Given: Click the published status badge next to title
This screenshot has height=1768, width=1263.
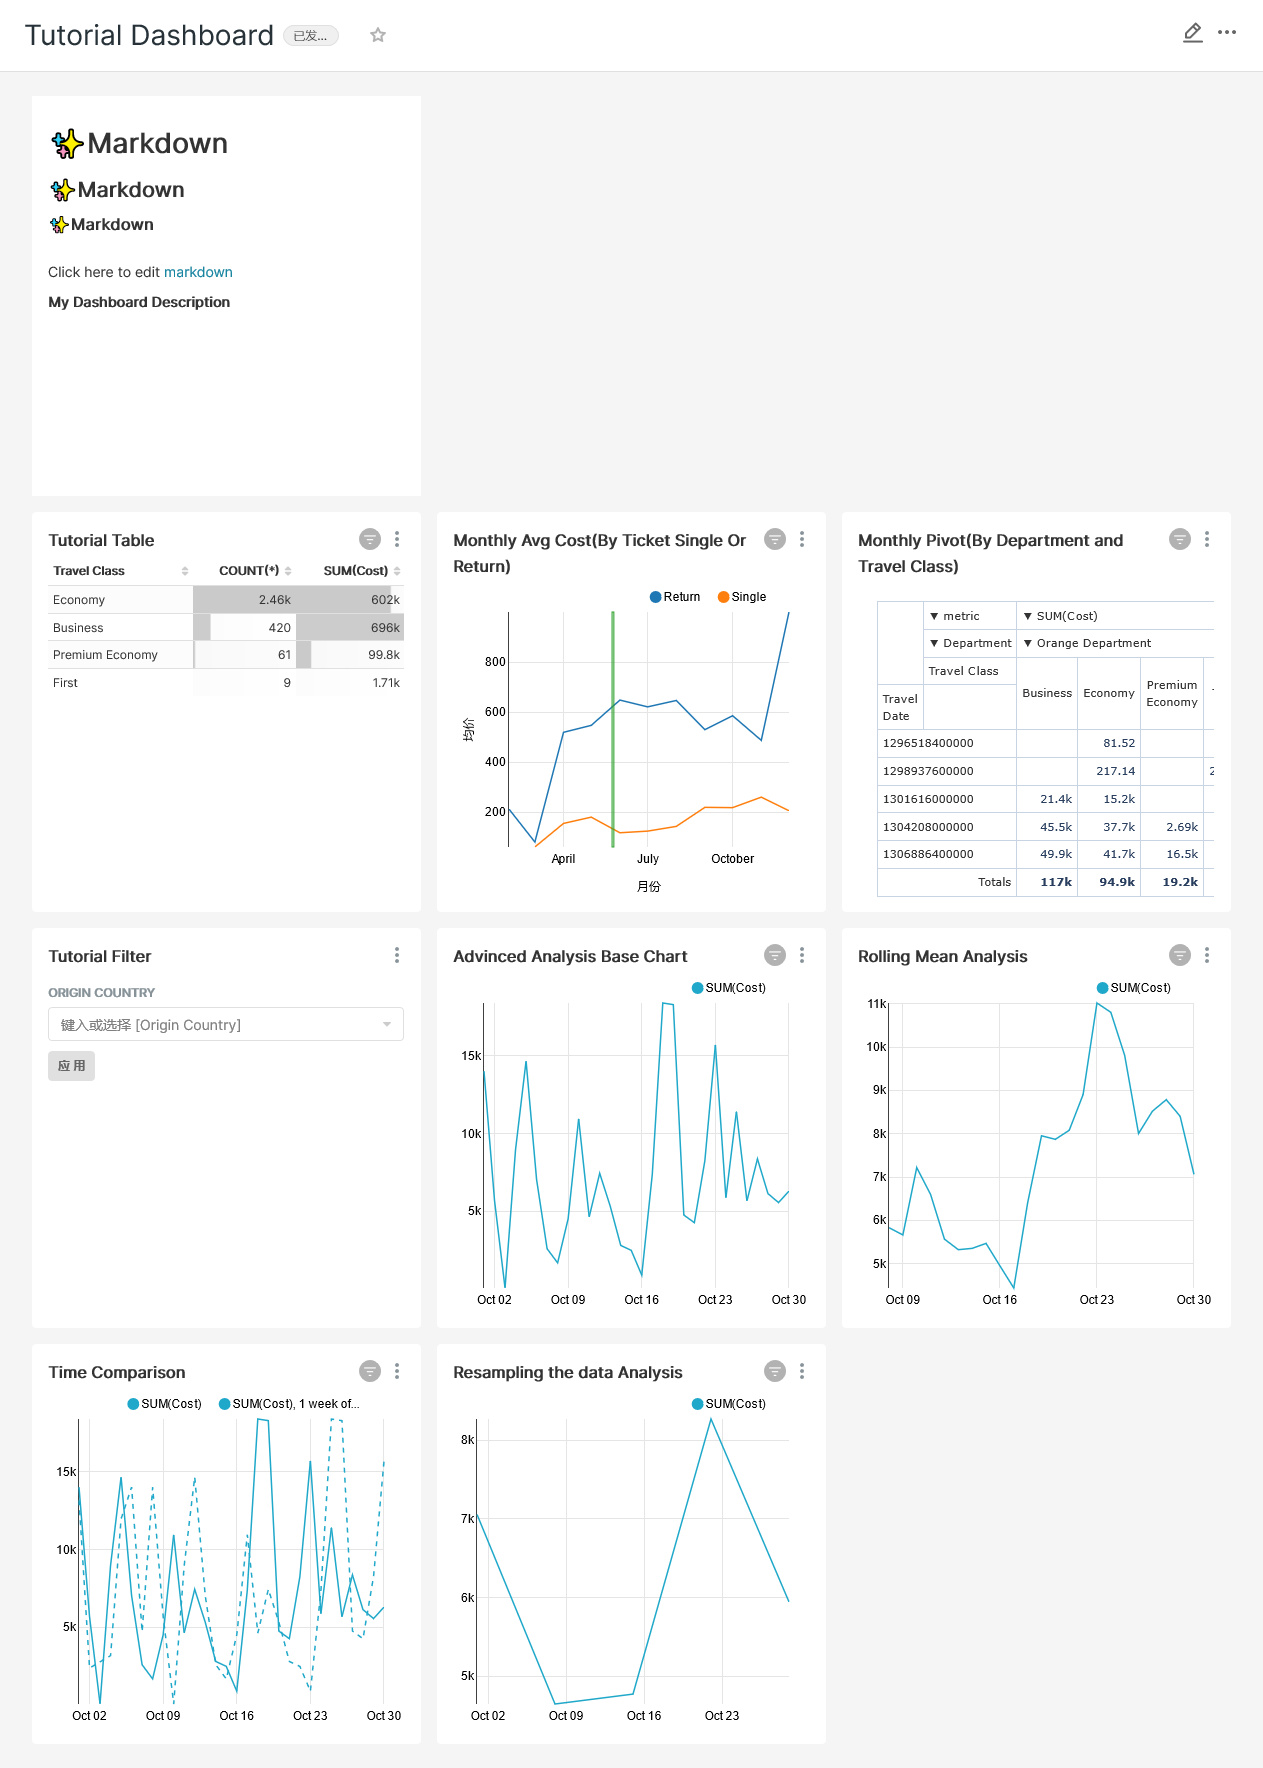Looking at the screenshot, I should coord(311,36).
